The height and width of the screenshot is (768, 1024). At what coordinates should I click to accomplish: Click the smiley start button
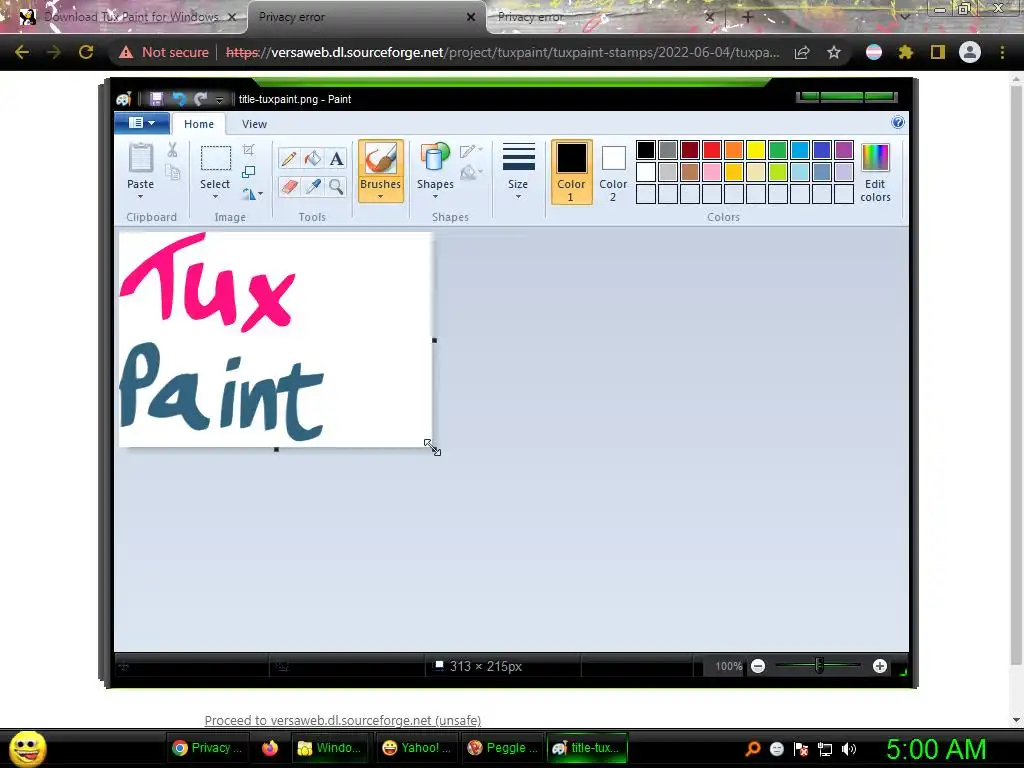click(27, 748)
